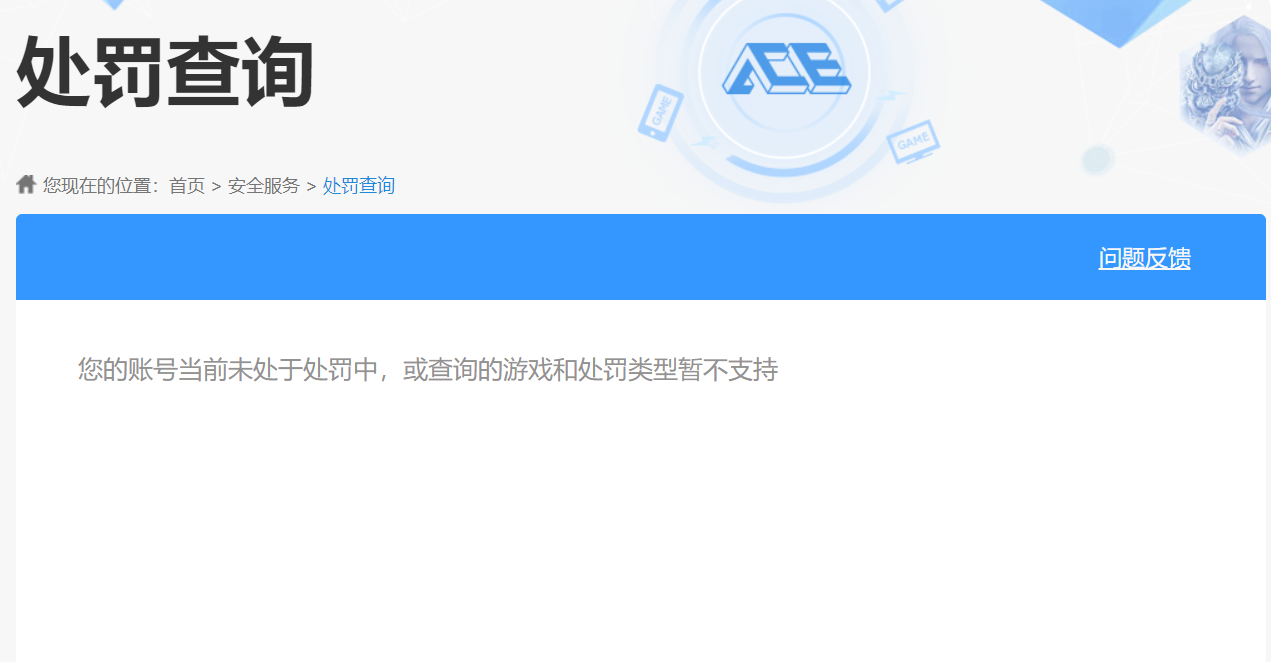Click the separator arrow after 首页

point(216,186)
